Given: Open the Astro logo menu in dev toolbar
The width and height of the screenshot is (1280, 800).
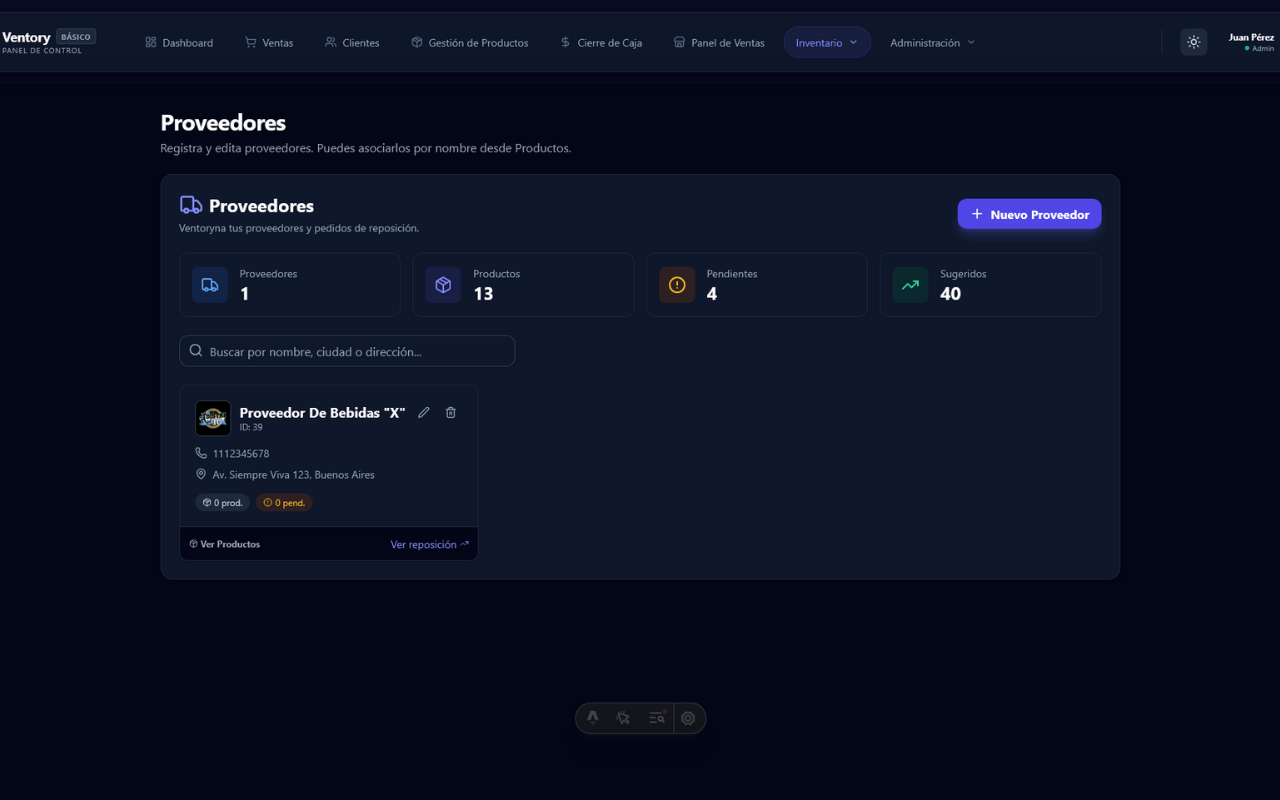Looking at the screenshot, I should [593, 718].
